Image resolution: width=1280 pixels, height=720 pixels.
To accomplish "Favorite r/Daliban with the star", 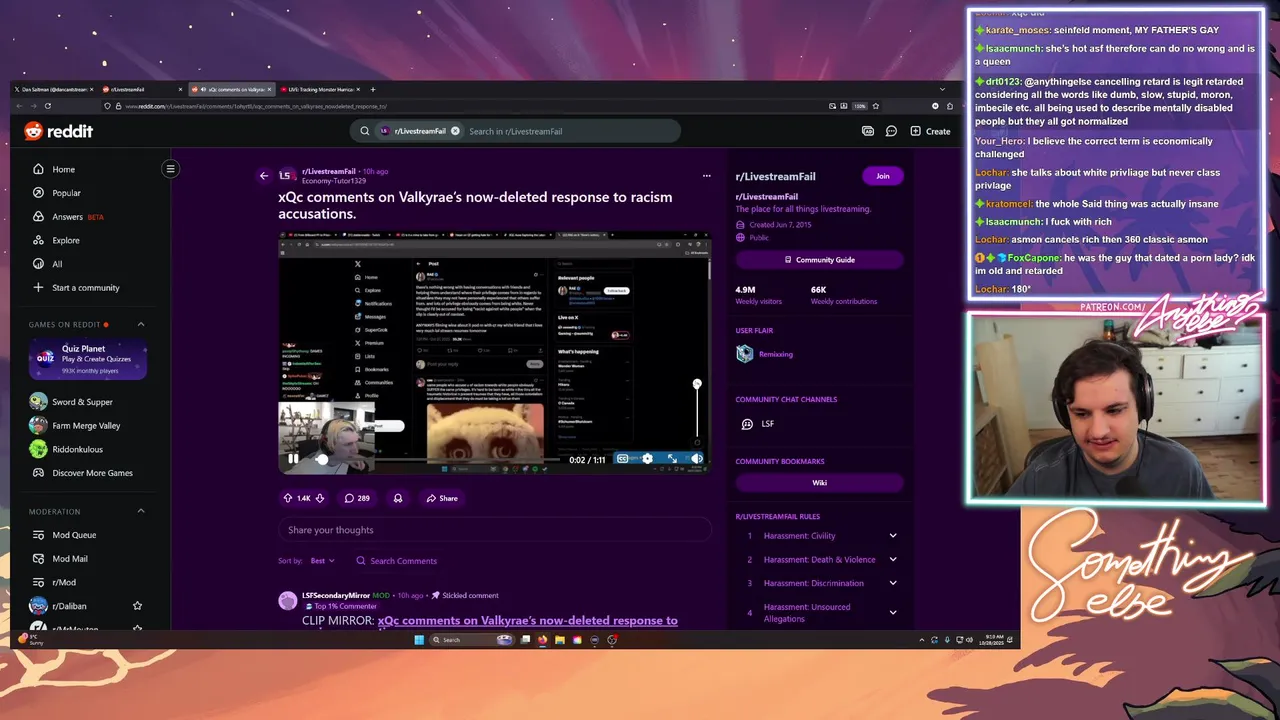I will (137, 606).
